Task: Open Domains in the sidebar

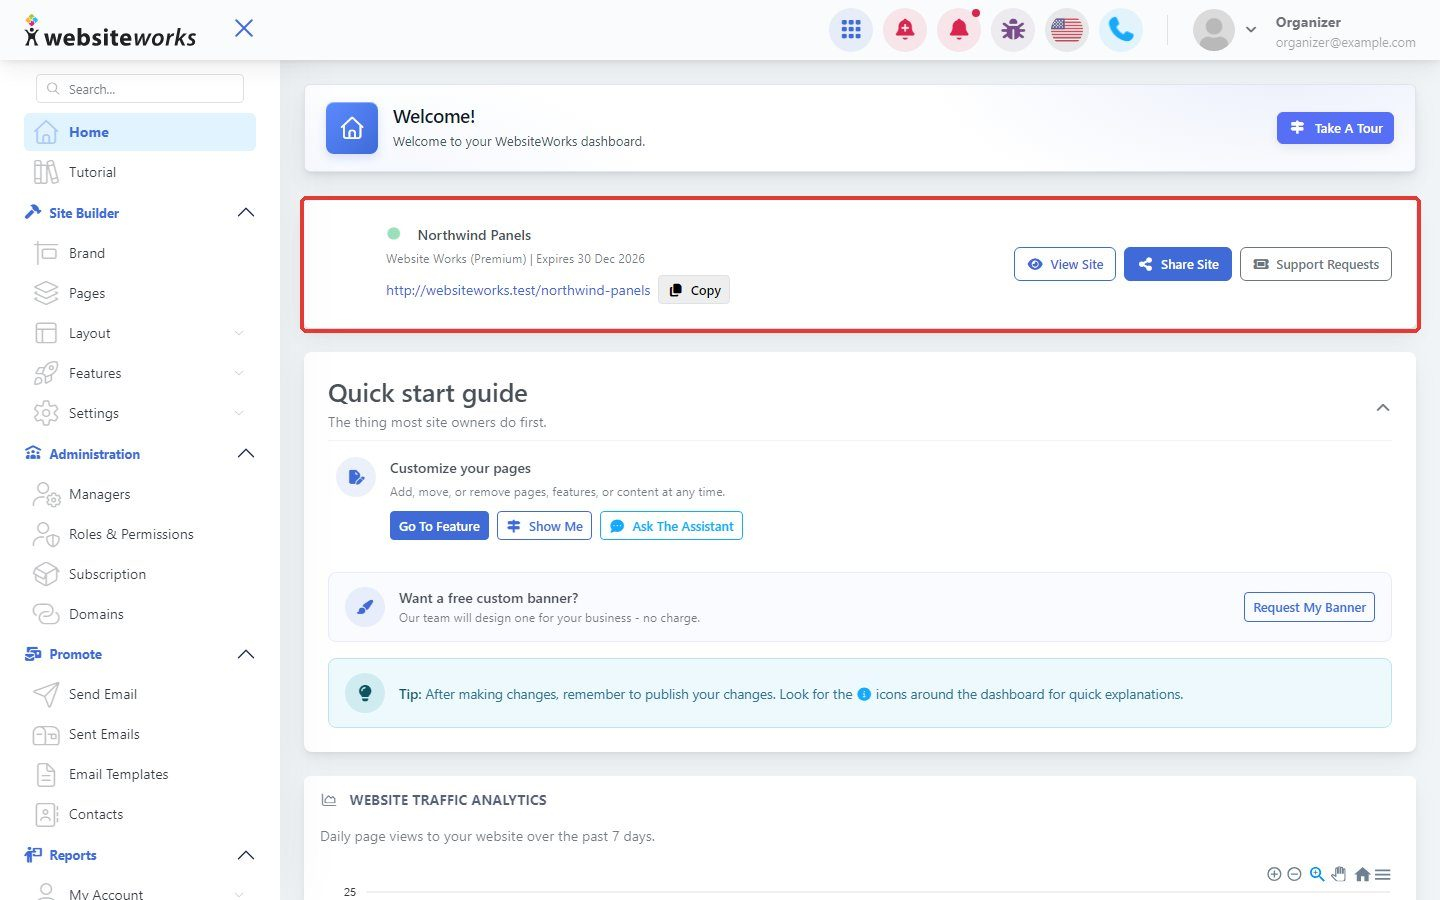Action: [140, 614]
